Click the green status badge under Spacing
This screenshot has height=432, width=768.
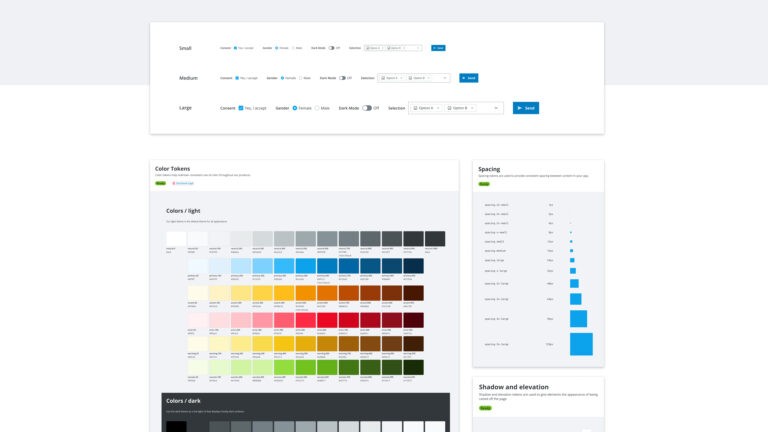(x=484, y=184)
